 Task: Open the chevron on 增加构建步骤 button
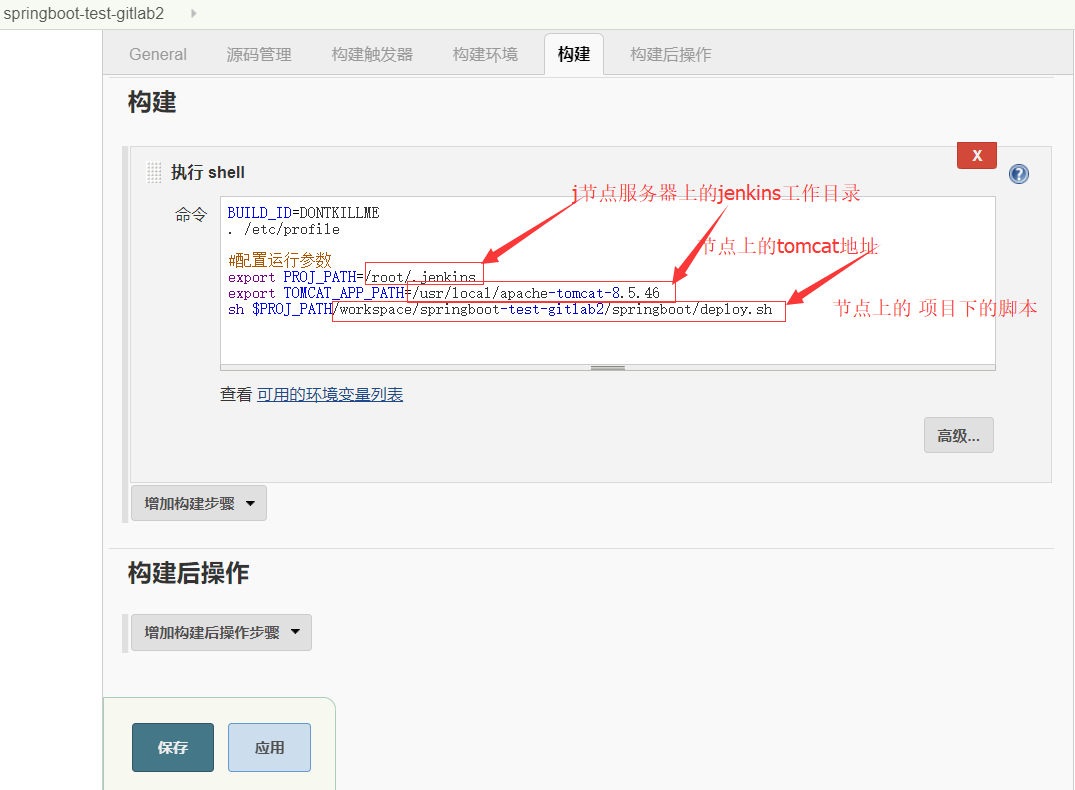click(252, 503)
